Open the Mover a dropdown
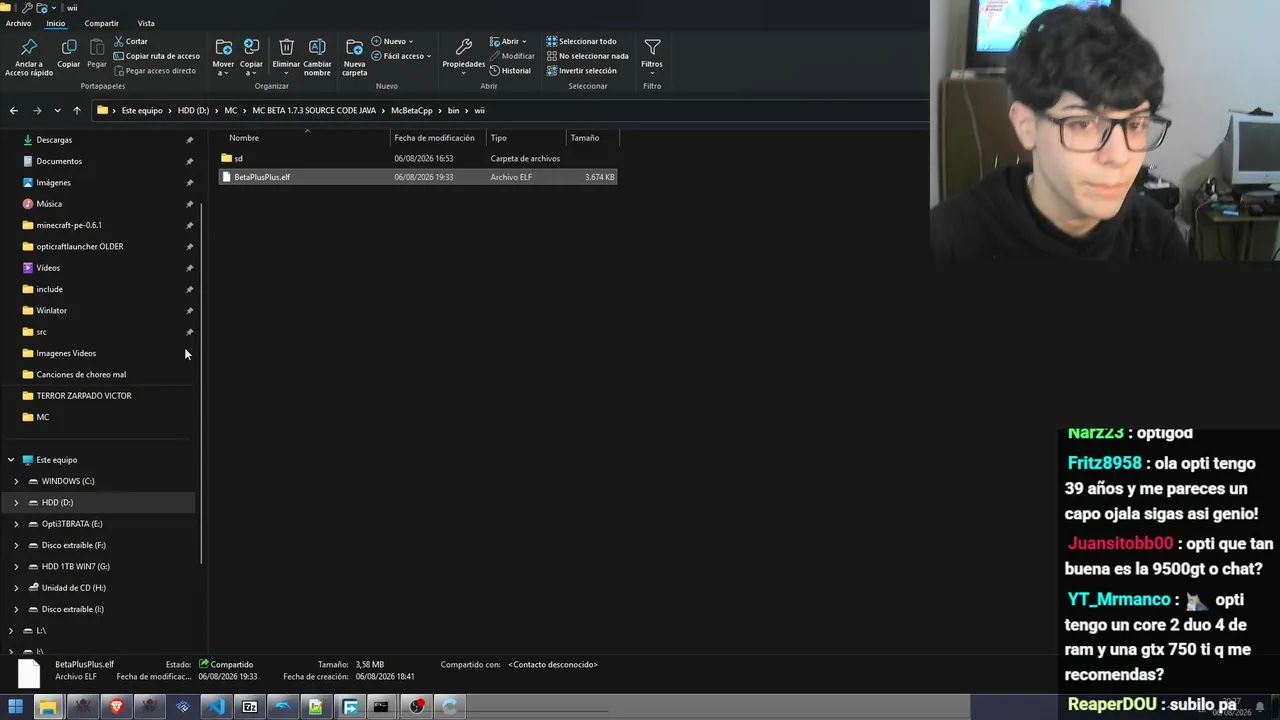Image resolution: width=1280 pixels, height=720 pixels. (x=223, y=58)
